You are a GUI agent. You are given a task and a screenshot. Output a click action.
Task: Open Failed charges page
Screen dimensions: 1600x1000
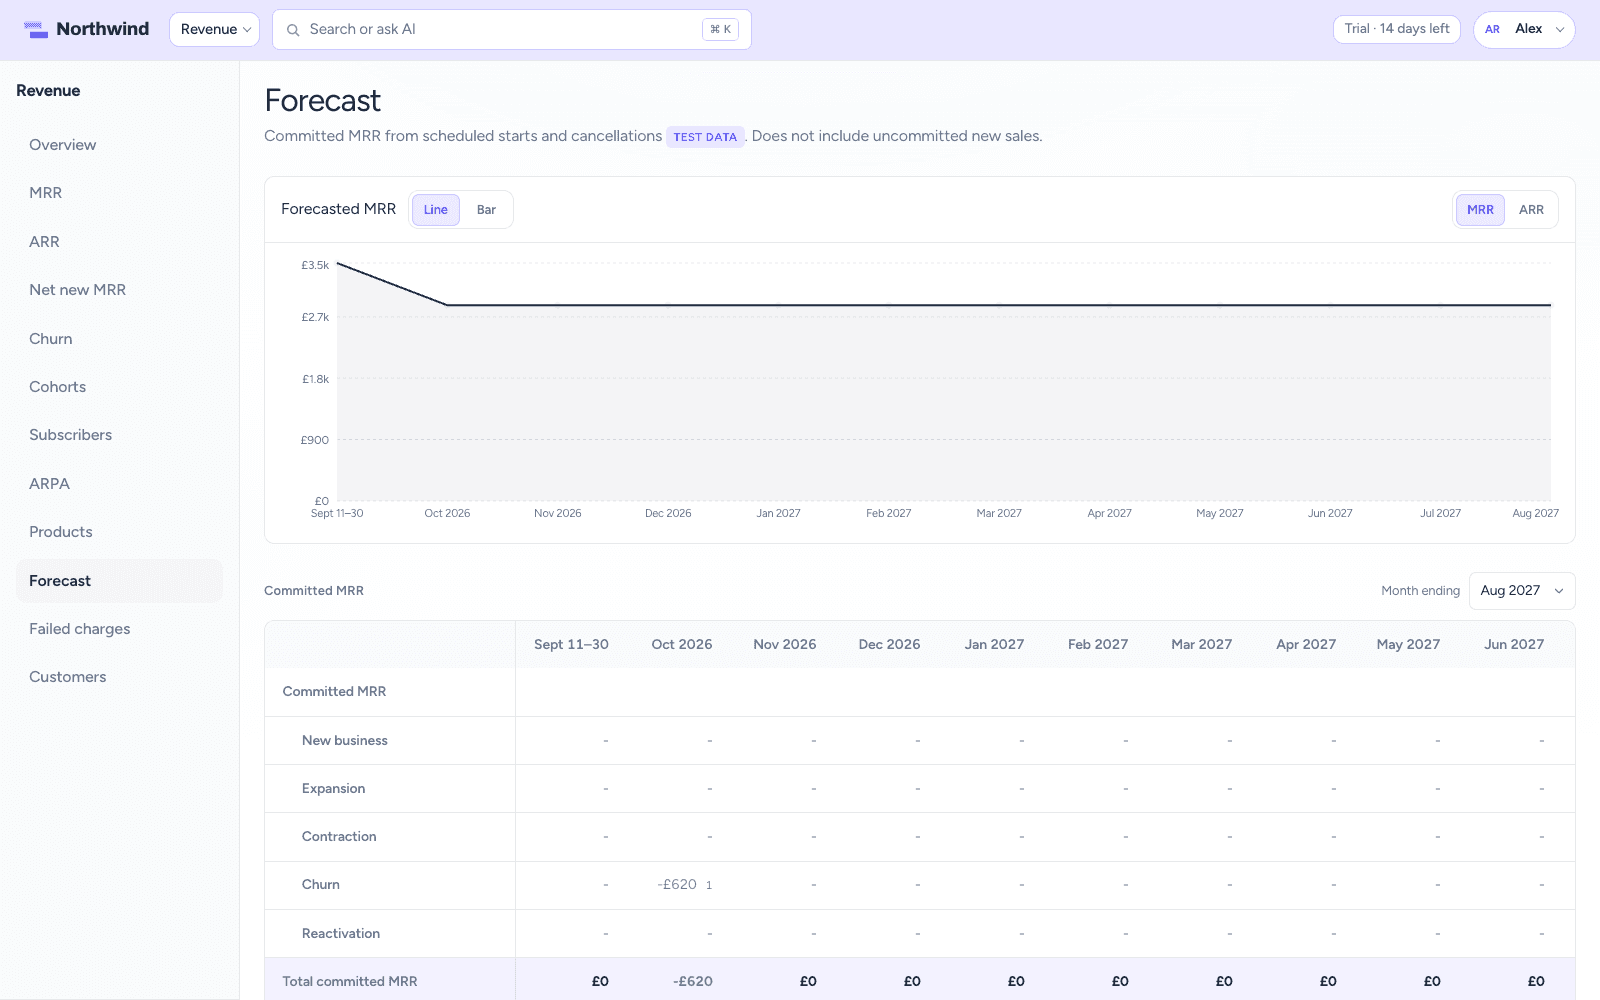[x=119, y=629]
